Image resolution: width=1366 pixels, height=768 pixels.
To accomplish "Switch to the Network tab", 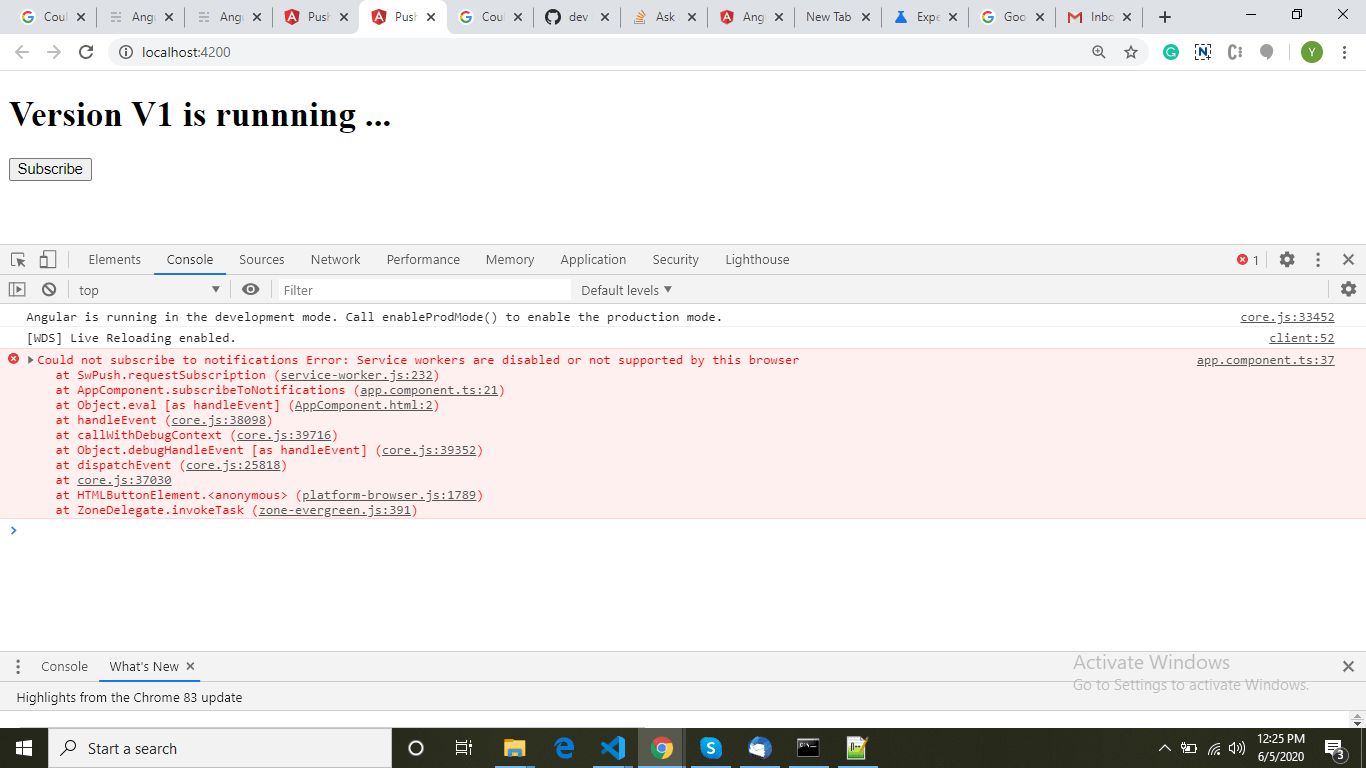I will (335, 259).
